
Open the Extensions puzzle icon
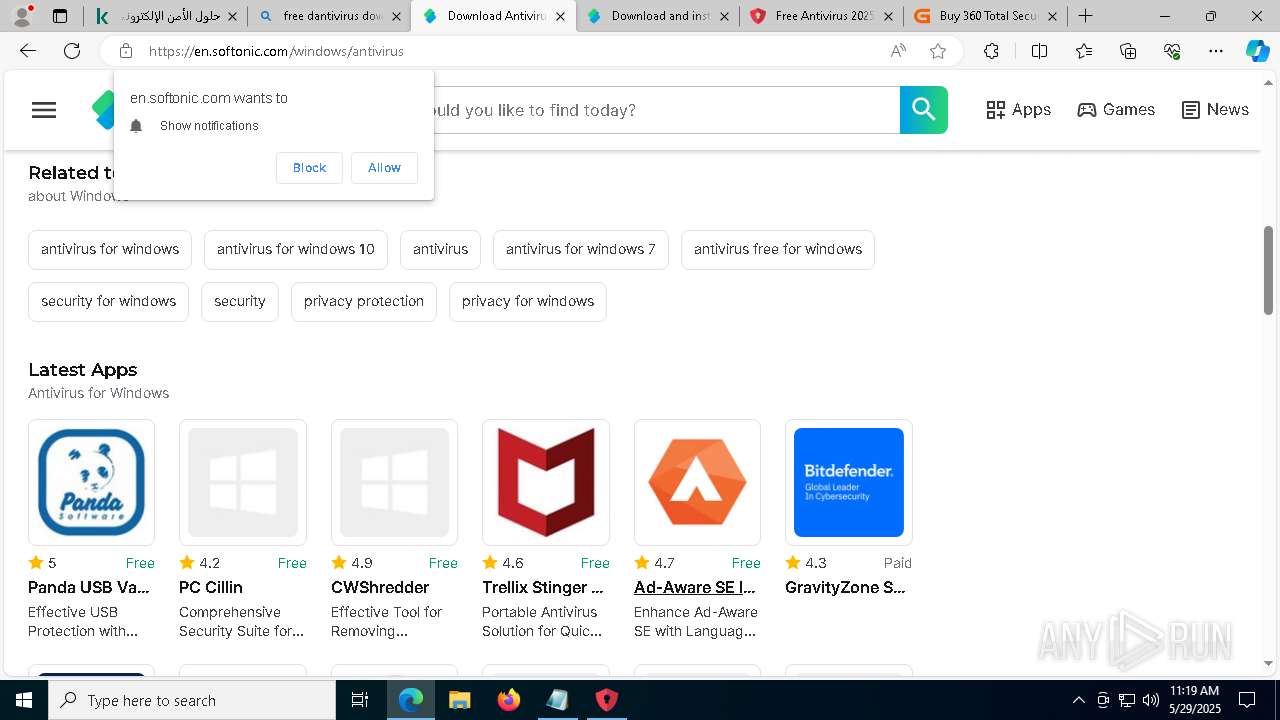tap(991, 51)
